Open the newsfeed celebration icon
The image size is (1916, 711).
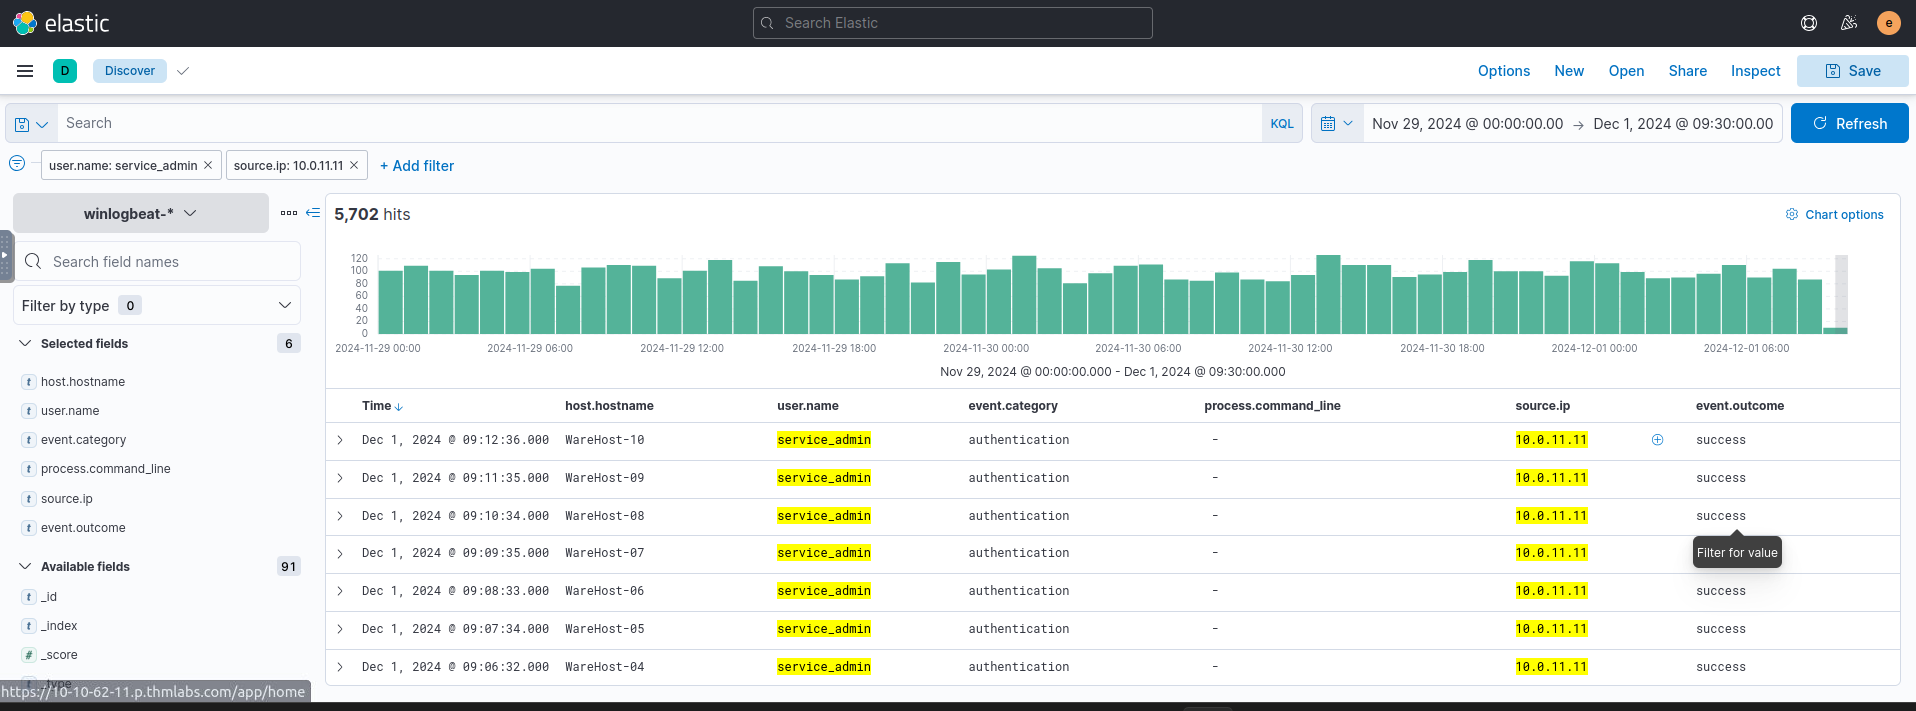pyautogui.click(x=1848, y=23)
